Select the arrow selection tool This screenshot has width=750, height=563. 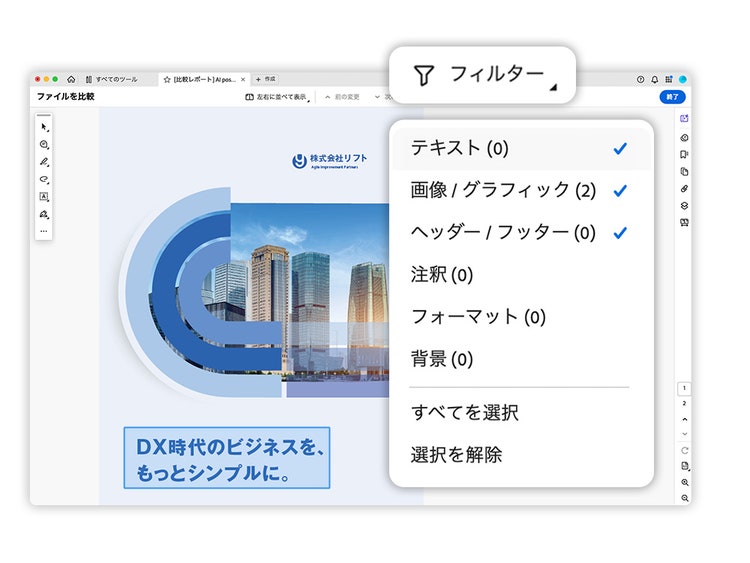click(x=44, y=127)
